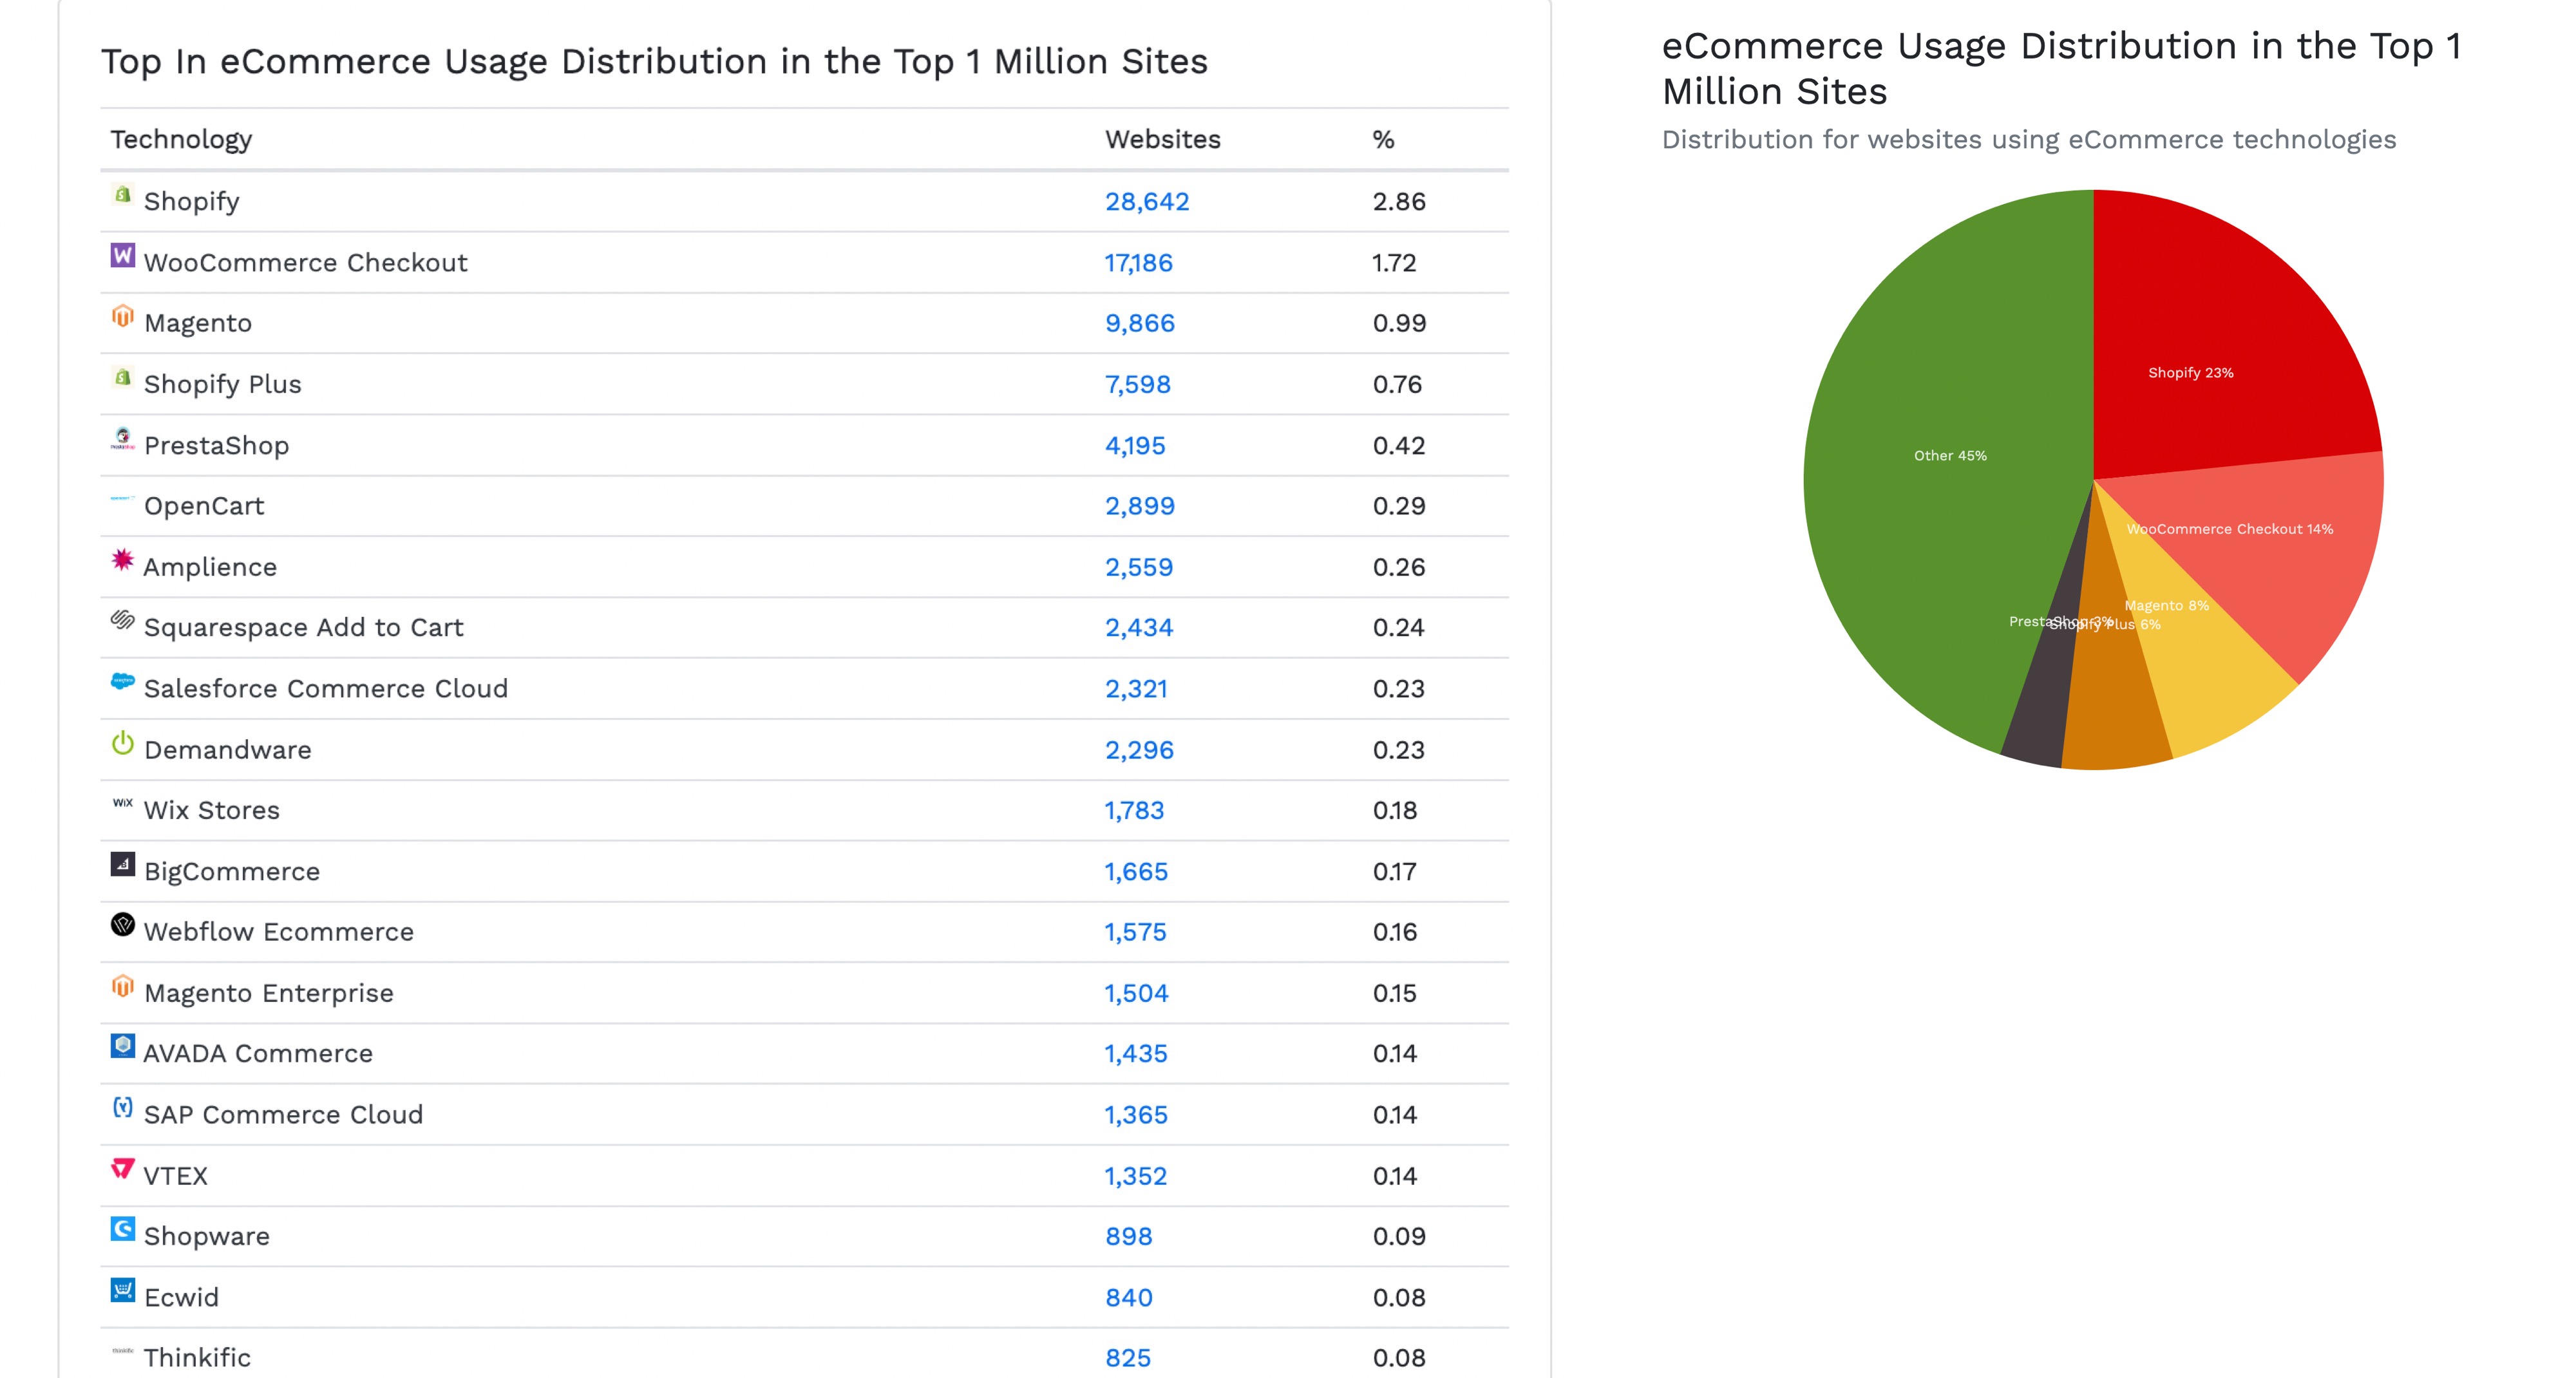The width and height of the screenshot is (2576, 1378).
Task: Click the 9,866 websites count link
Action: (x=1140, y=324)
